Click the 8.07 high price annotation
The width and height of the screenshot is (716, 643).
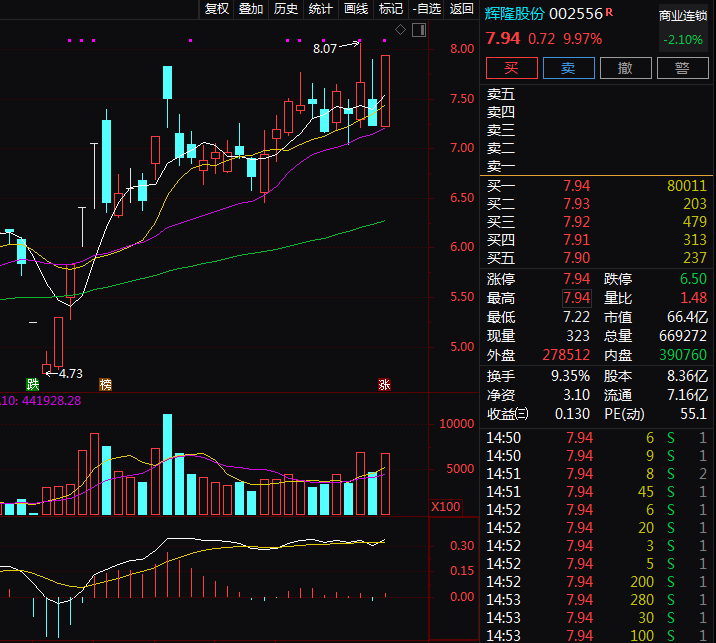coord(325,48)
